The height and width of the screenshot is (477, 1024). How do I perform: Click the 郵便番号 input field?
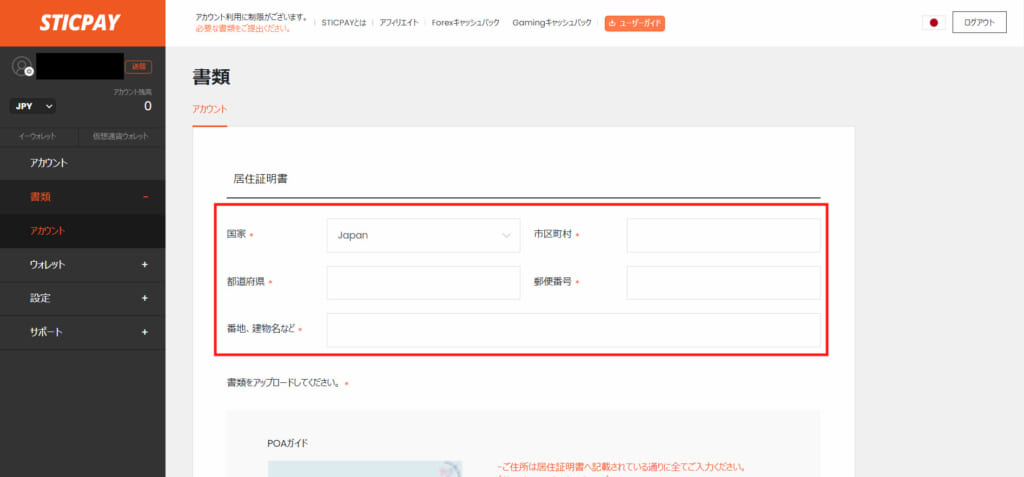pos(723,282)
